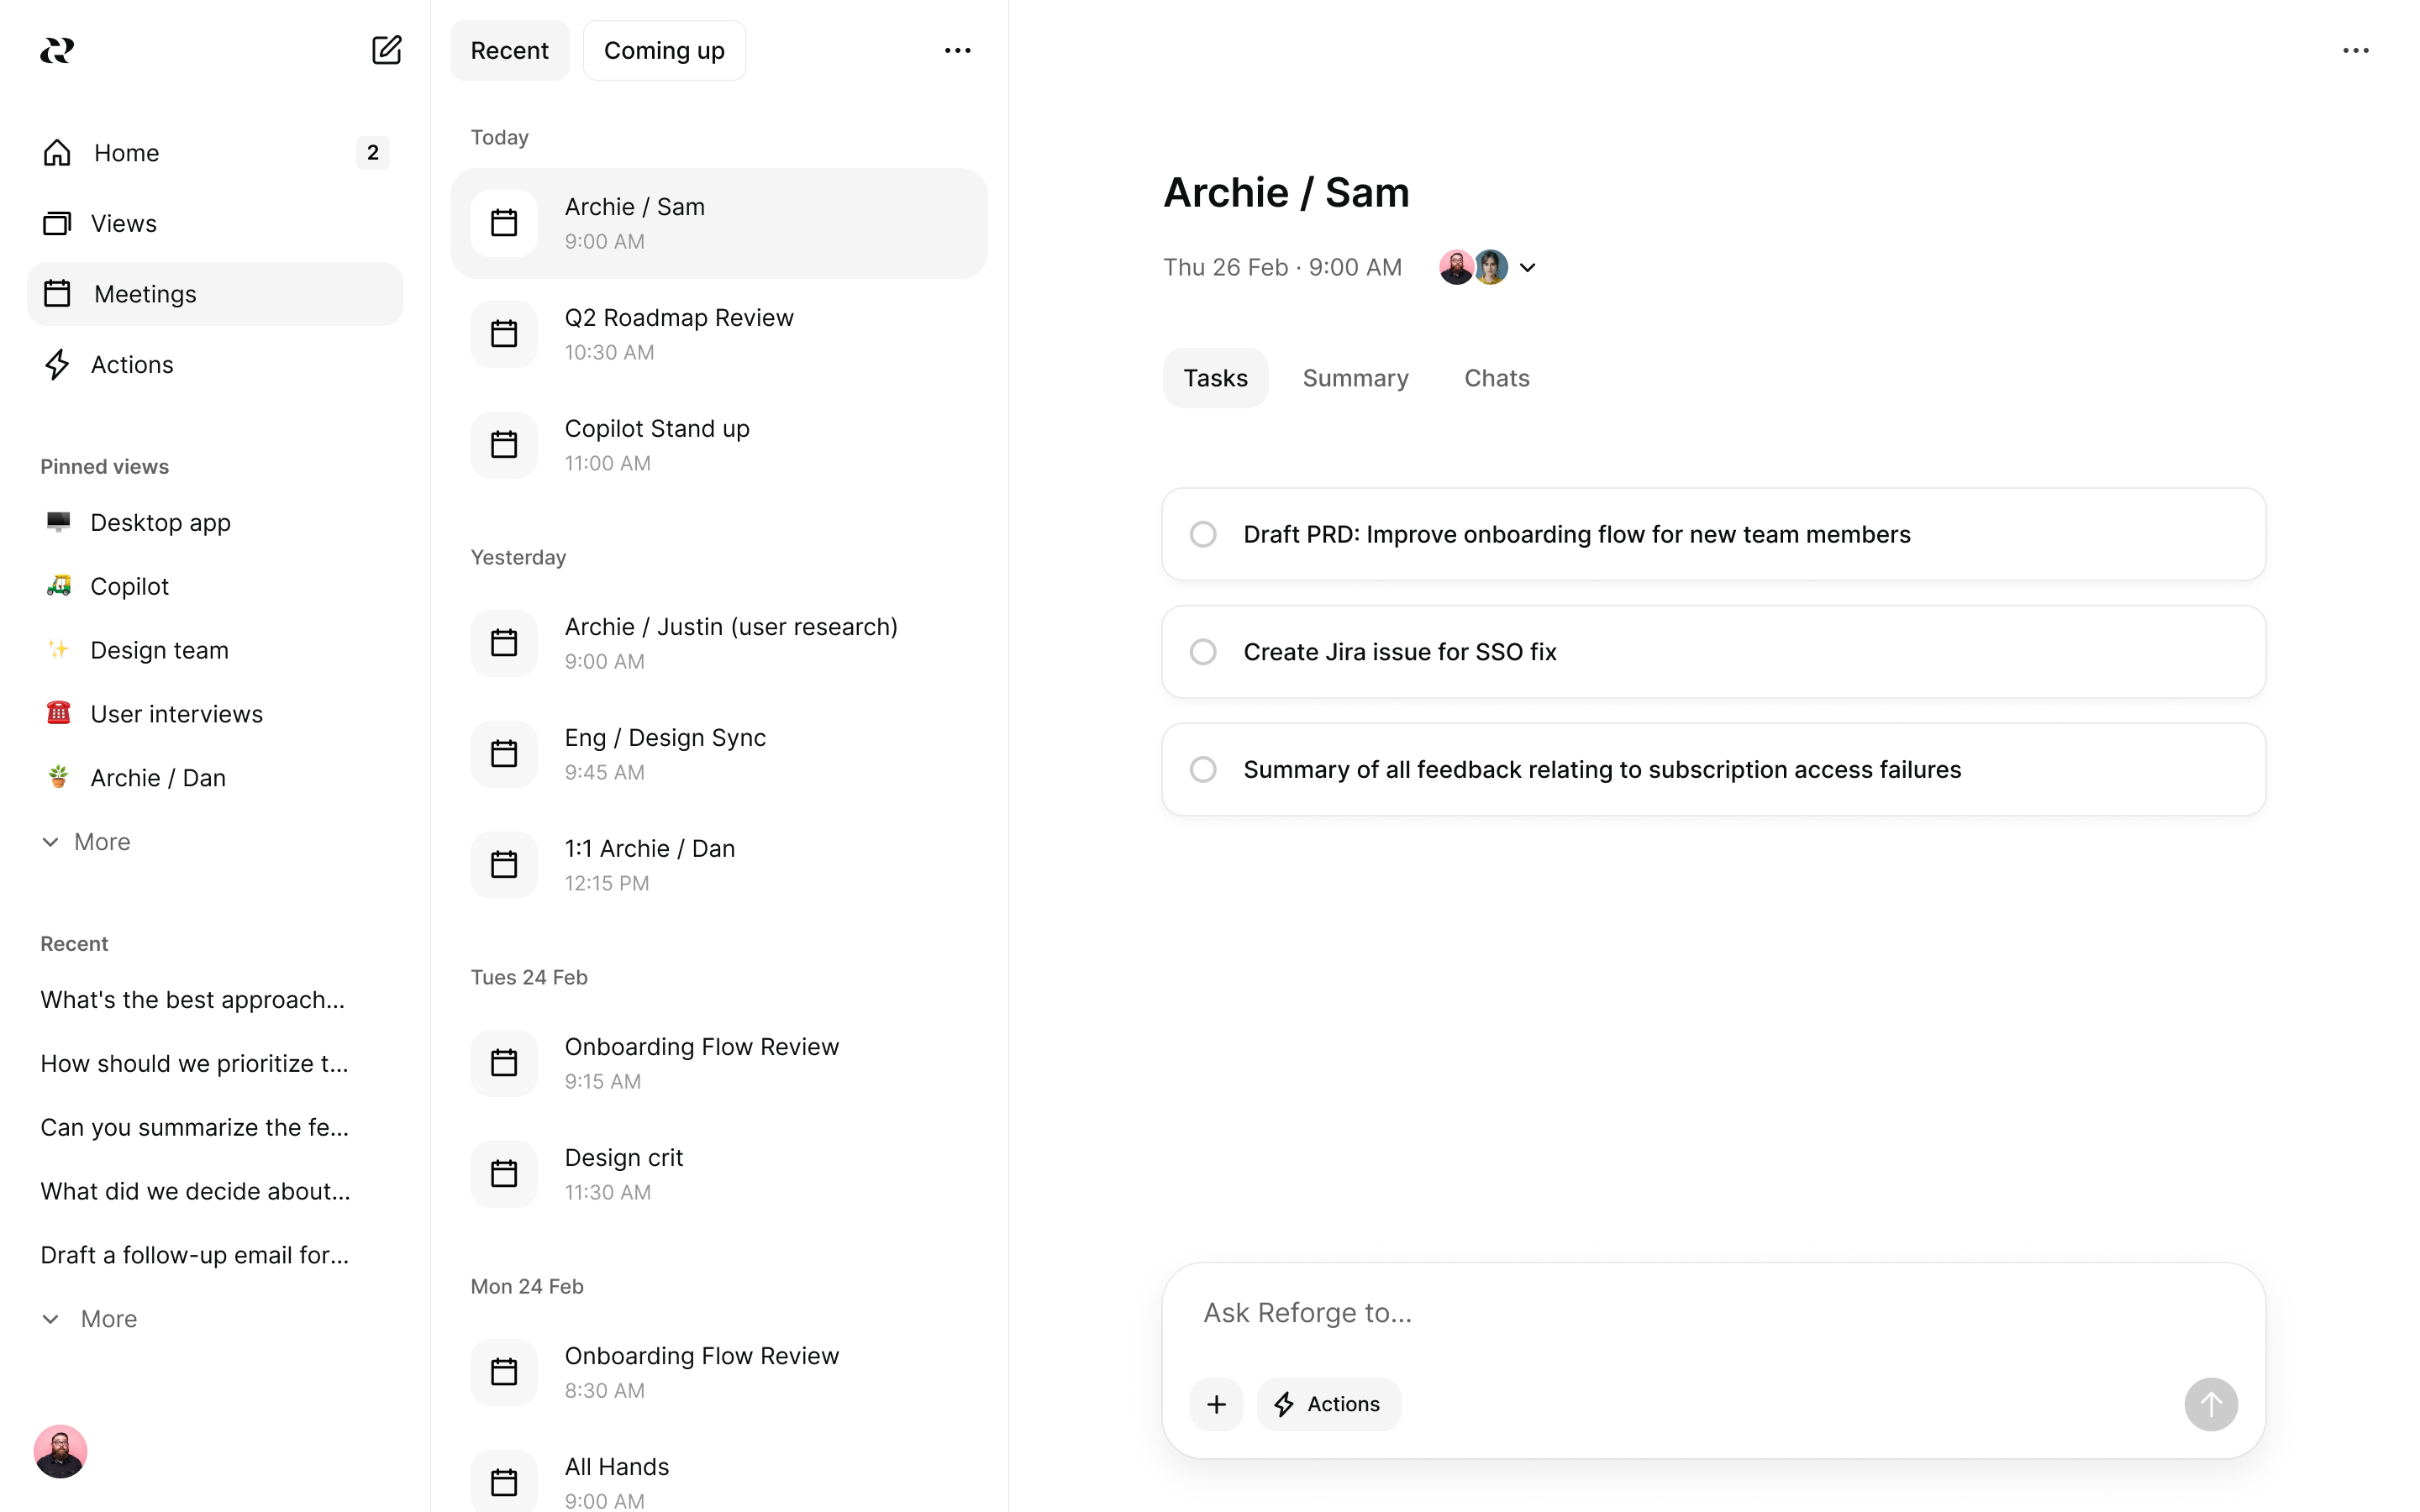Click calendar icon for Q2 Roadmap Review
Screen dimensions: 2420x1512
[504, 334]
